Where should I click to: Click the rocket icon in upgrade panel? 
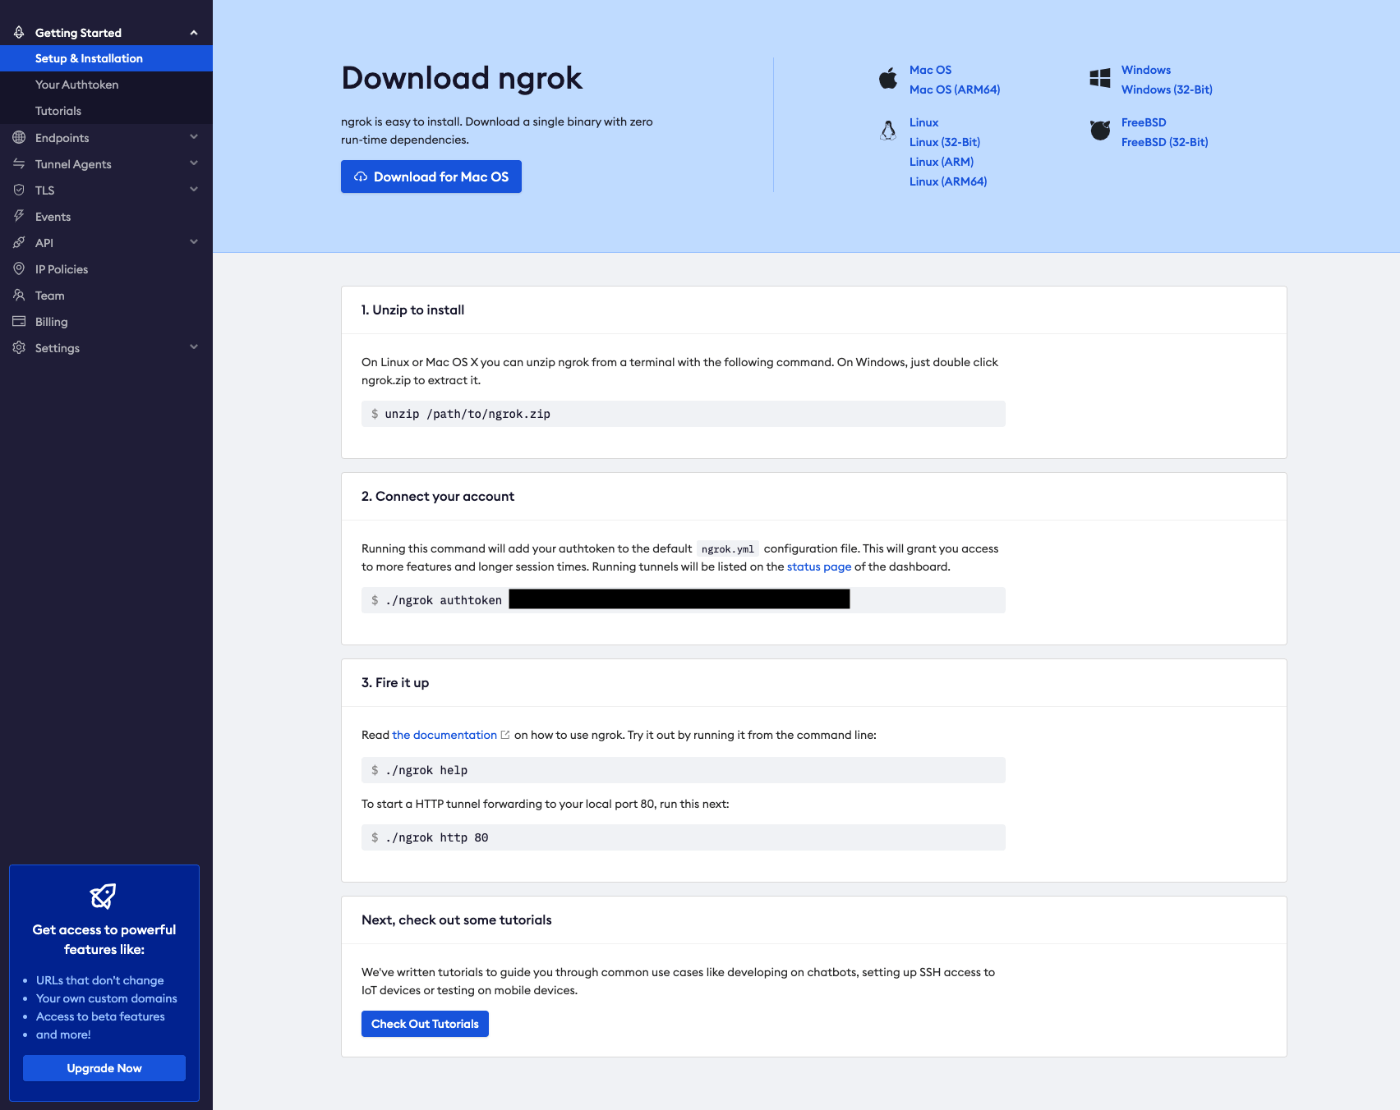point(104,896)
